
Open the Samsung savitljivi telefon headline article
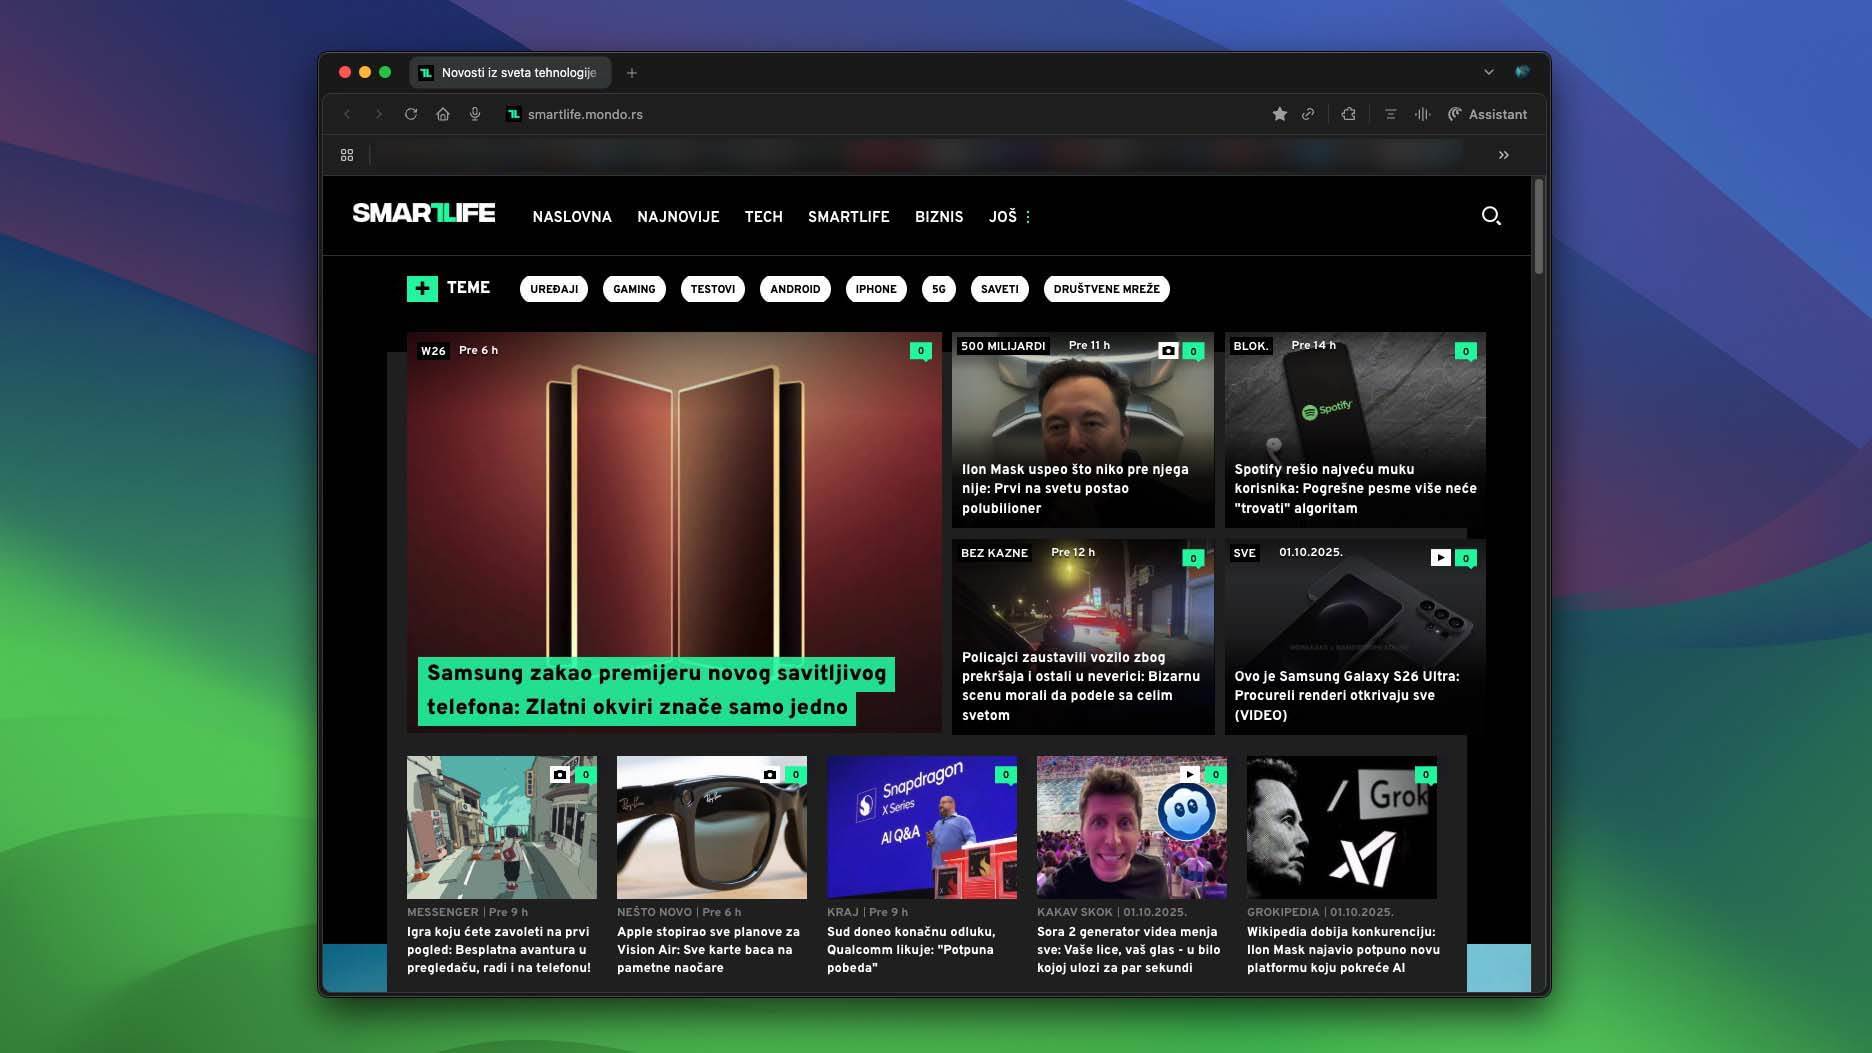[x=657, y=690]
